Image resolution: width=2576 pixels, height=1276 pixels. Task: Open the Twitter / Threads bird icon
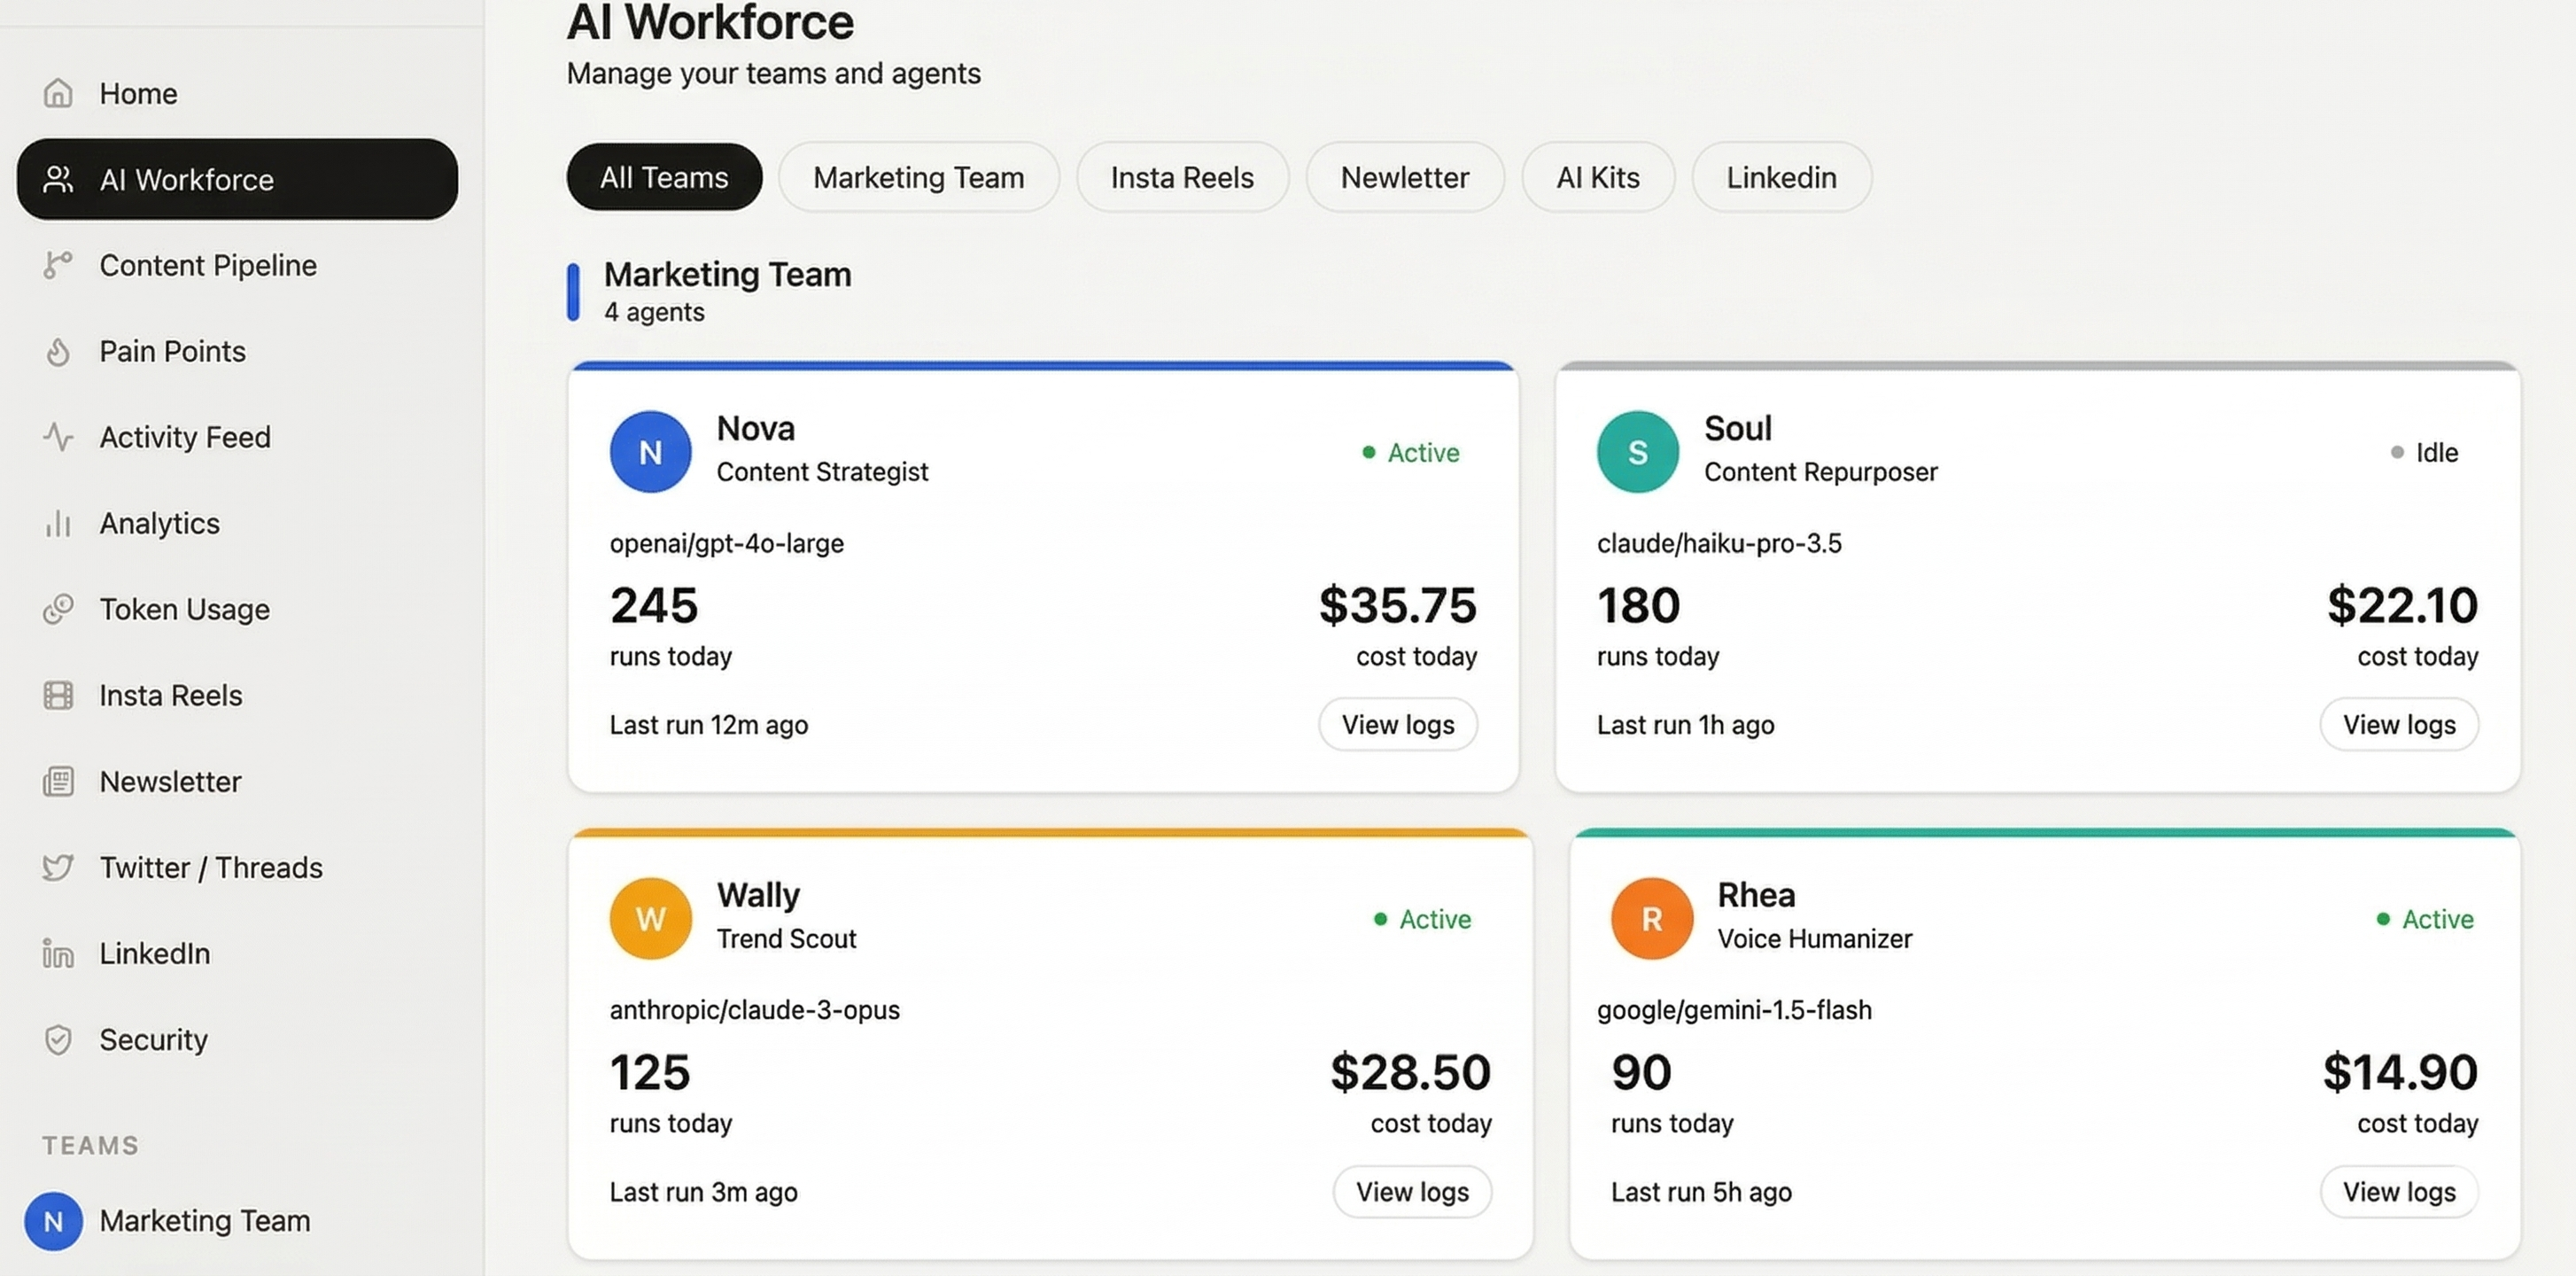point(58,867)
